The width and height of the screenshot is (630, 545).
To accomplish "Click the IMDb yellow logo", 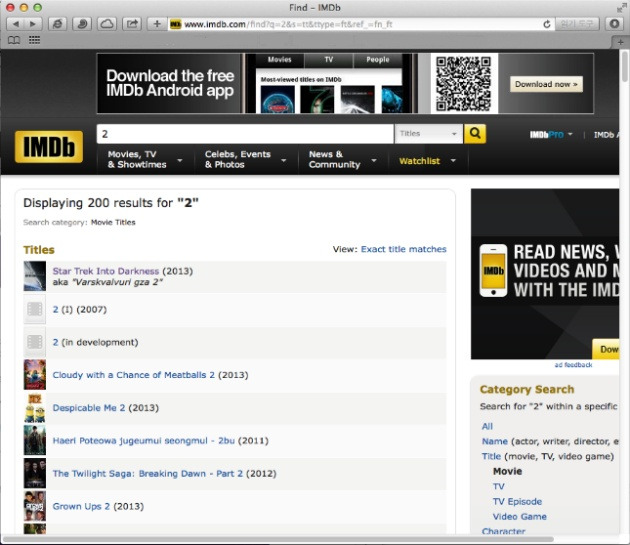I will point(49,147).
